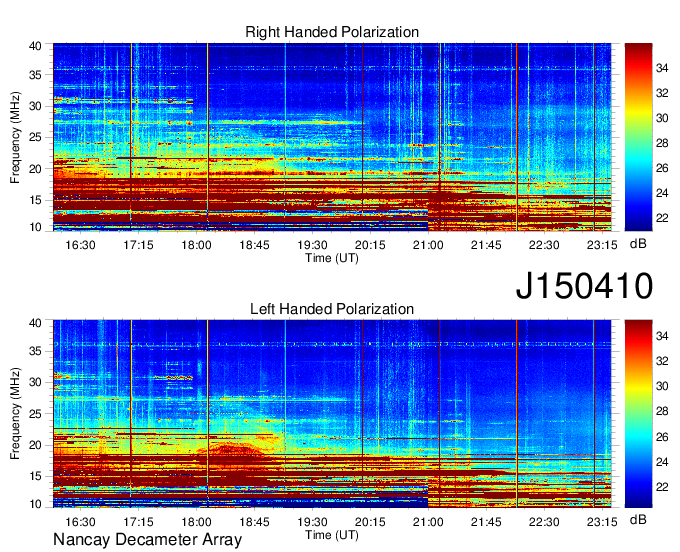Click the 18:00 tick on the top time axis

196,245
